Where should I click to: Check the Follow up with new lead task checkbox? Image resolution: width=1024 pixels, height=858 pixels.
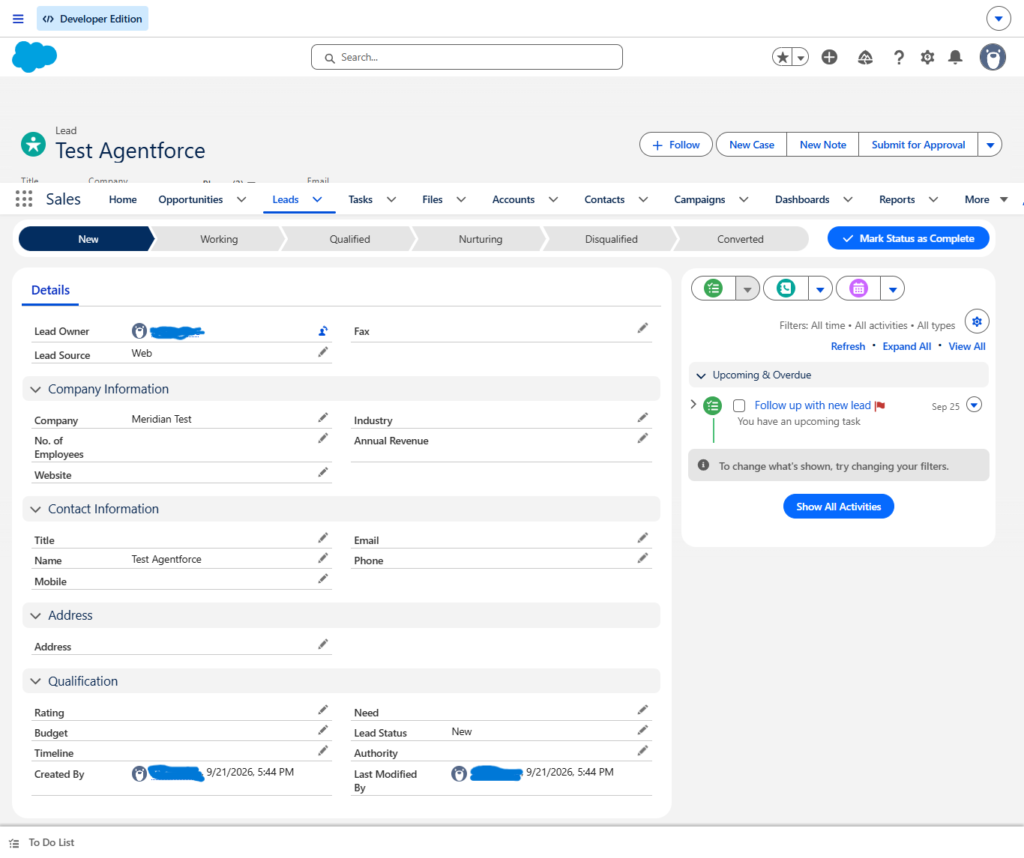click(739, 405)
